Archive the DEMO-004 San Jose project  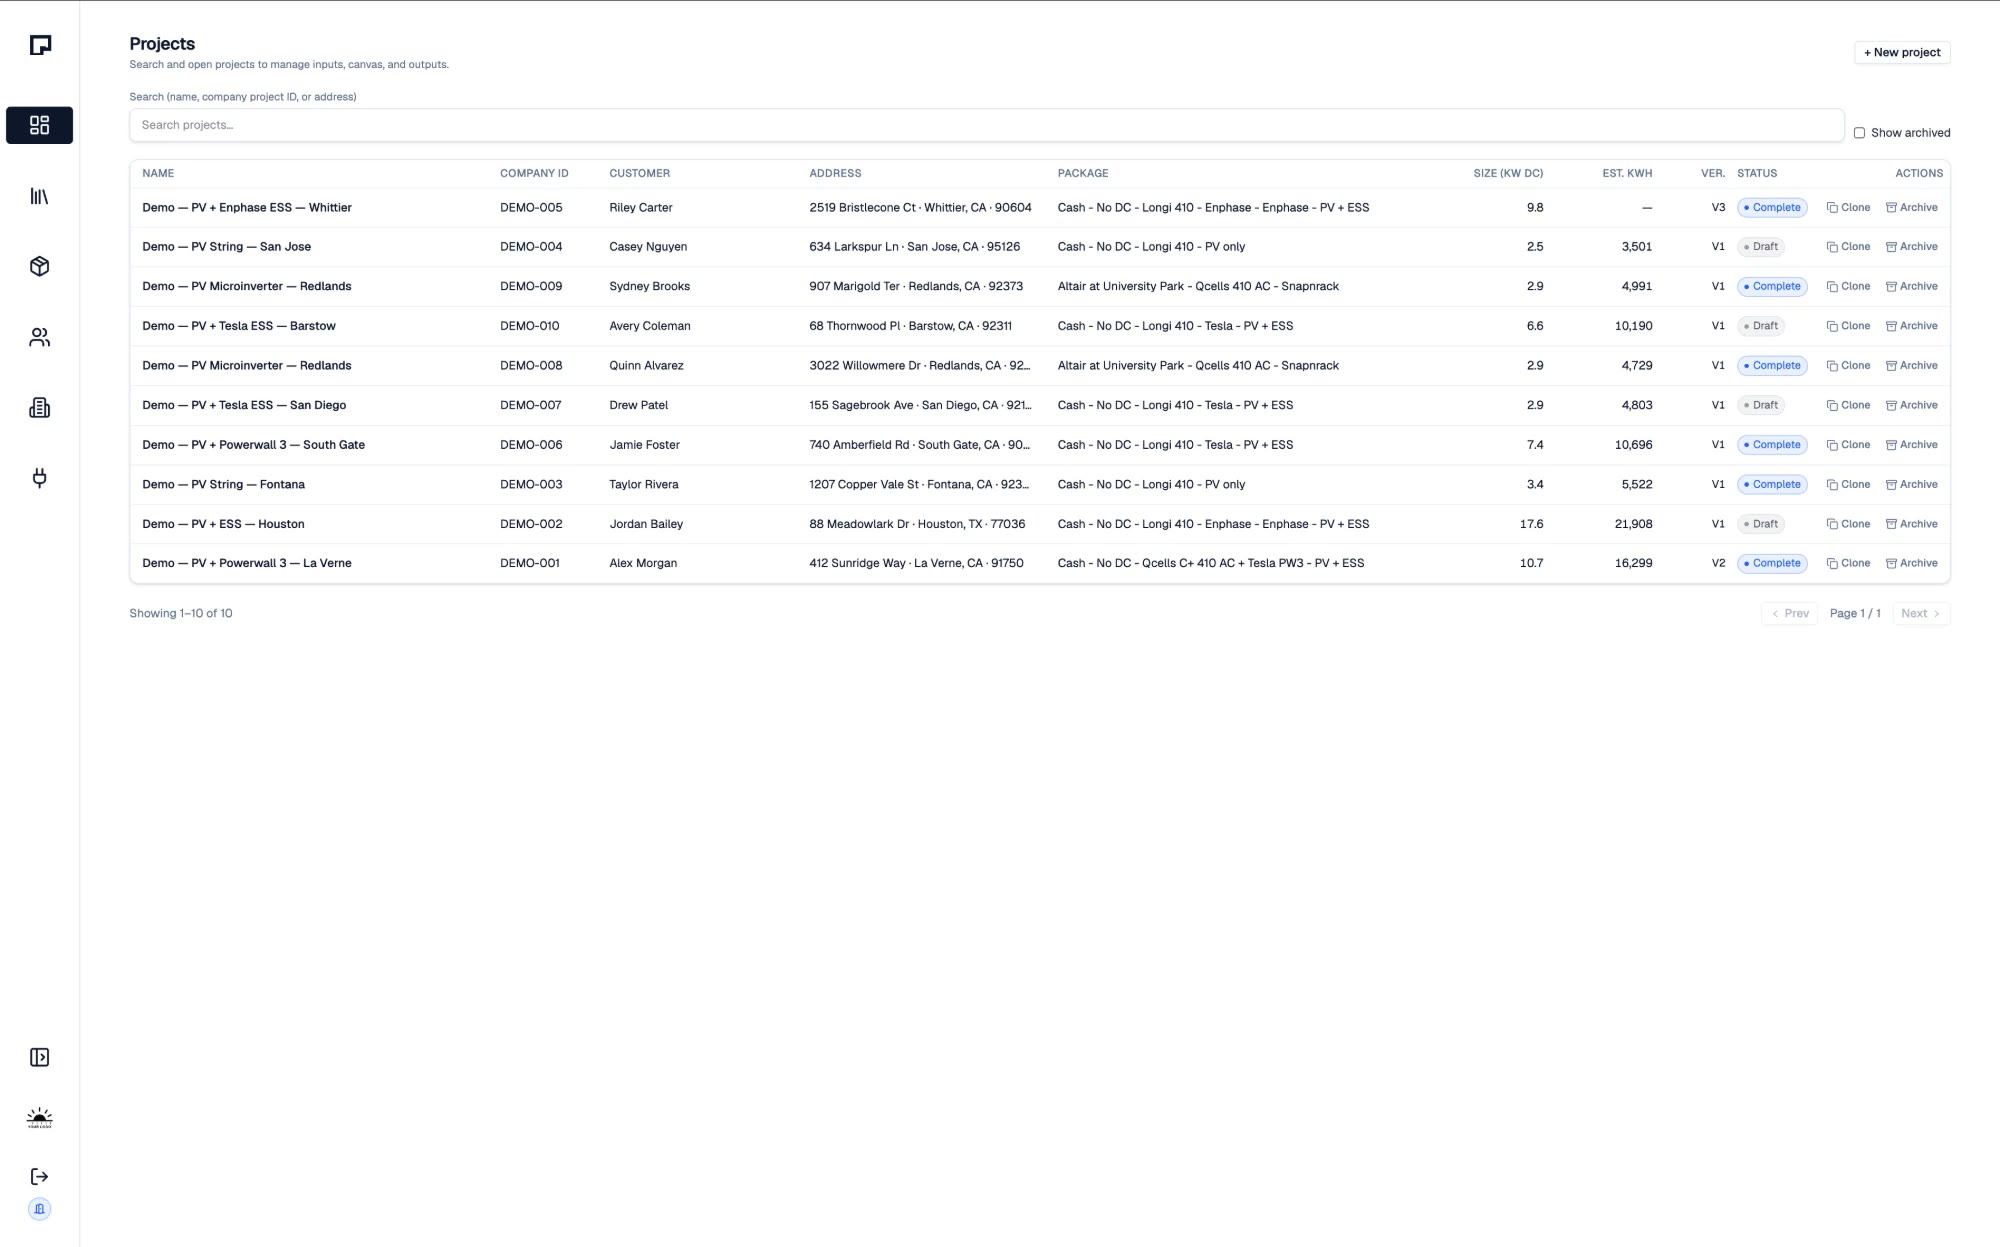tap(1911, 246)
